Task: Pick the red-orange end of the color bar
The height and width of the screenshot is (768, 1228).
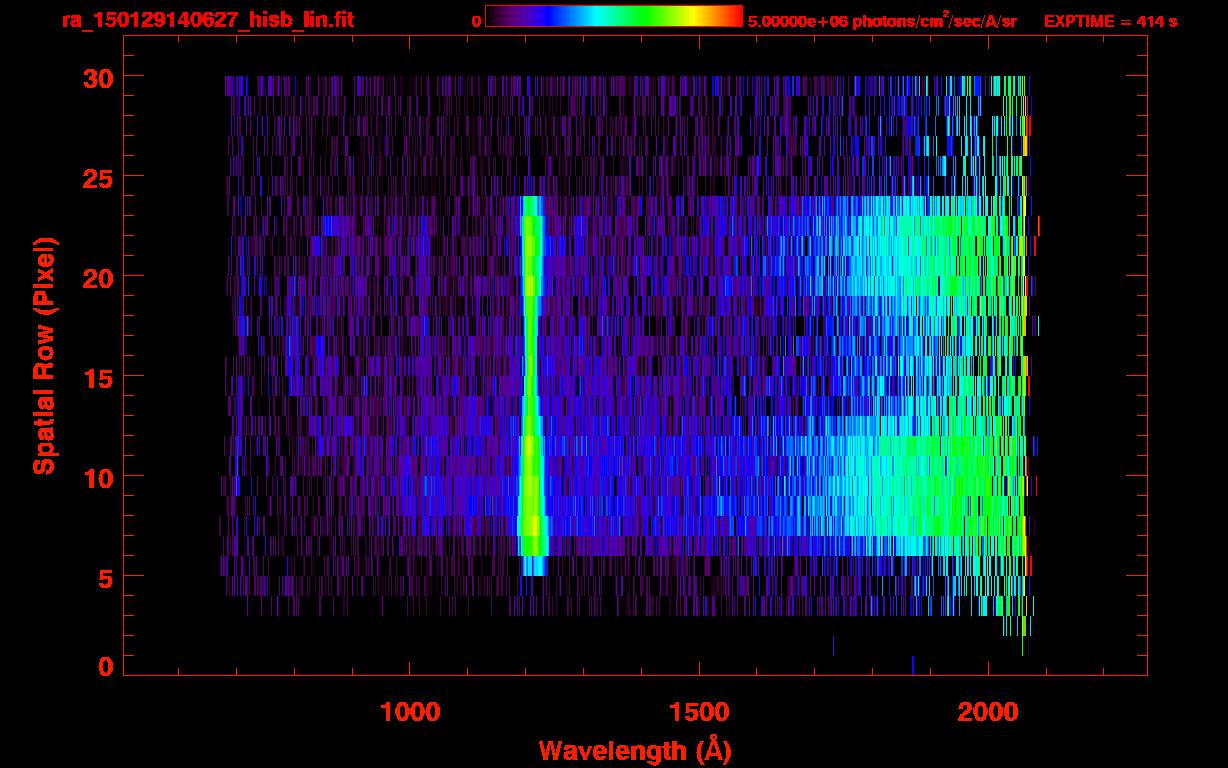Action: click(x=728, y=16)
